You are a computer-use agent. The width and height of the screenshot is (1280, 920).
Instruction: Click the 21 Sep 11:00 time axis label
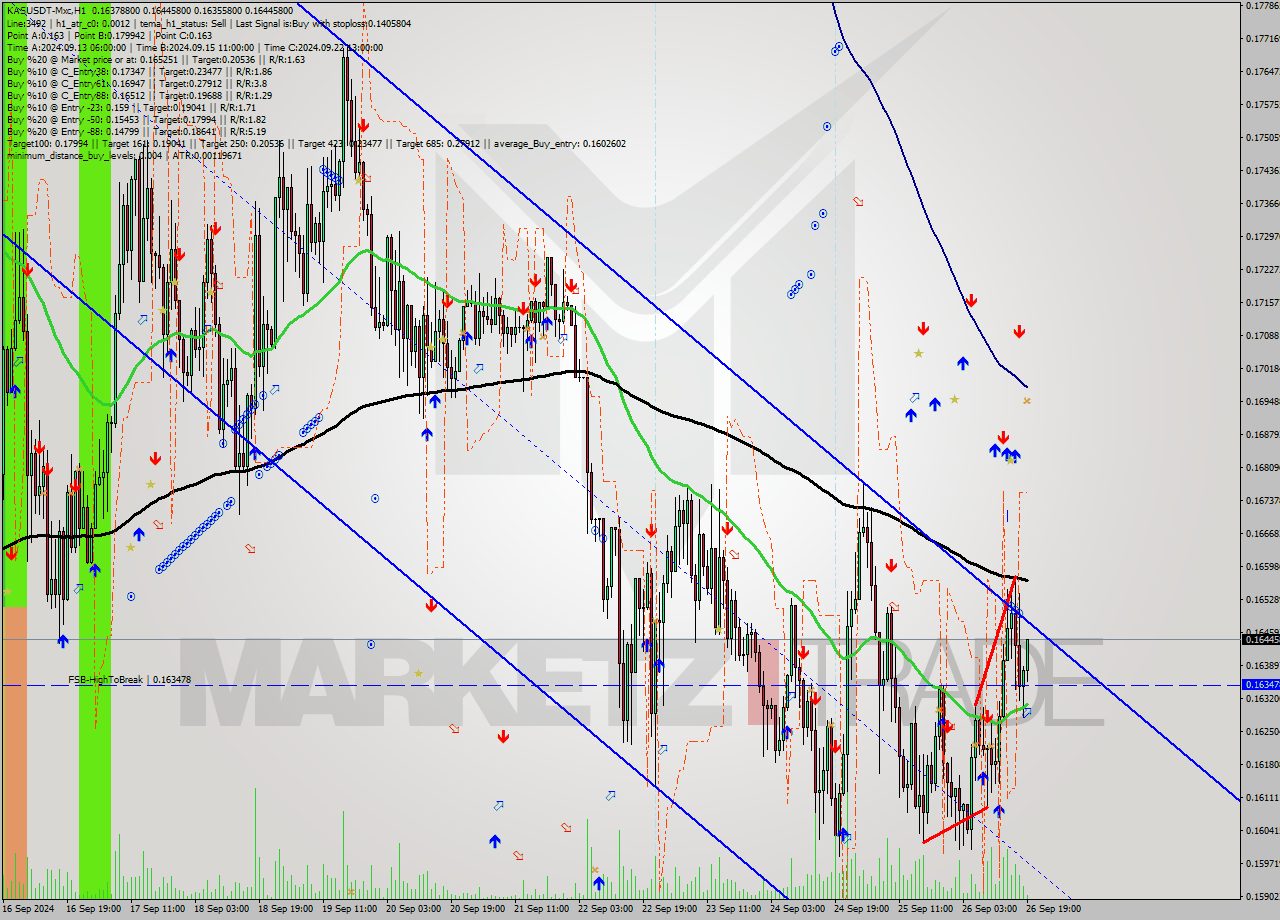click(x=541, y=909)
